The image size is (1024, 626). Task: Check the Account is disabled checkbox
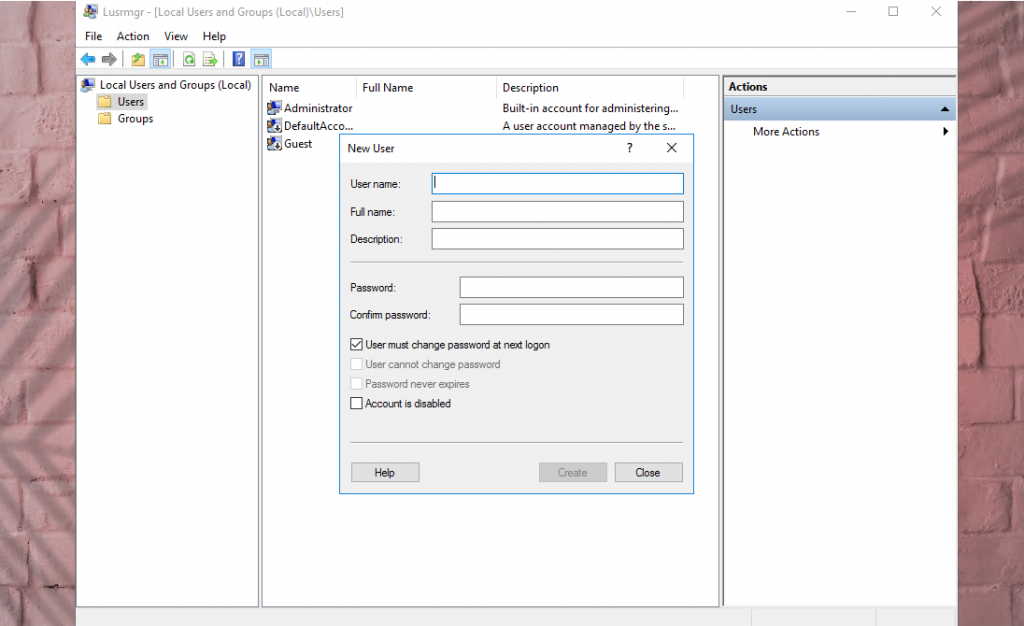pyautogui.click(x=356, y=403)
